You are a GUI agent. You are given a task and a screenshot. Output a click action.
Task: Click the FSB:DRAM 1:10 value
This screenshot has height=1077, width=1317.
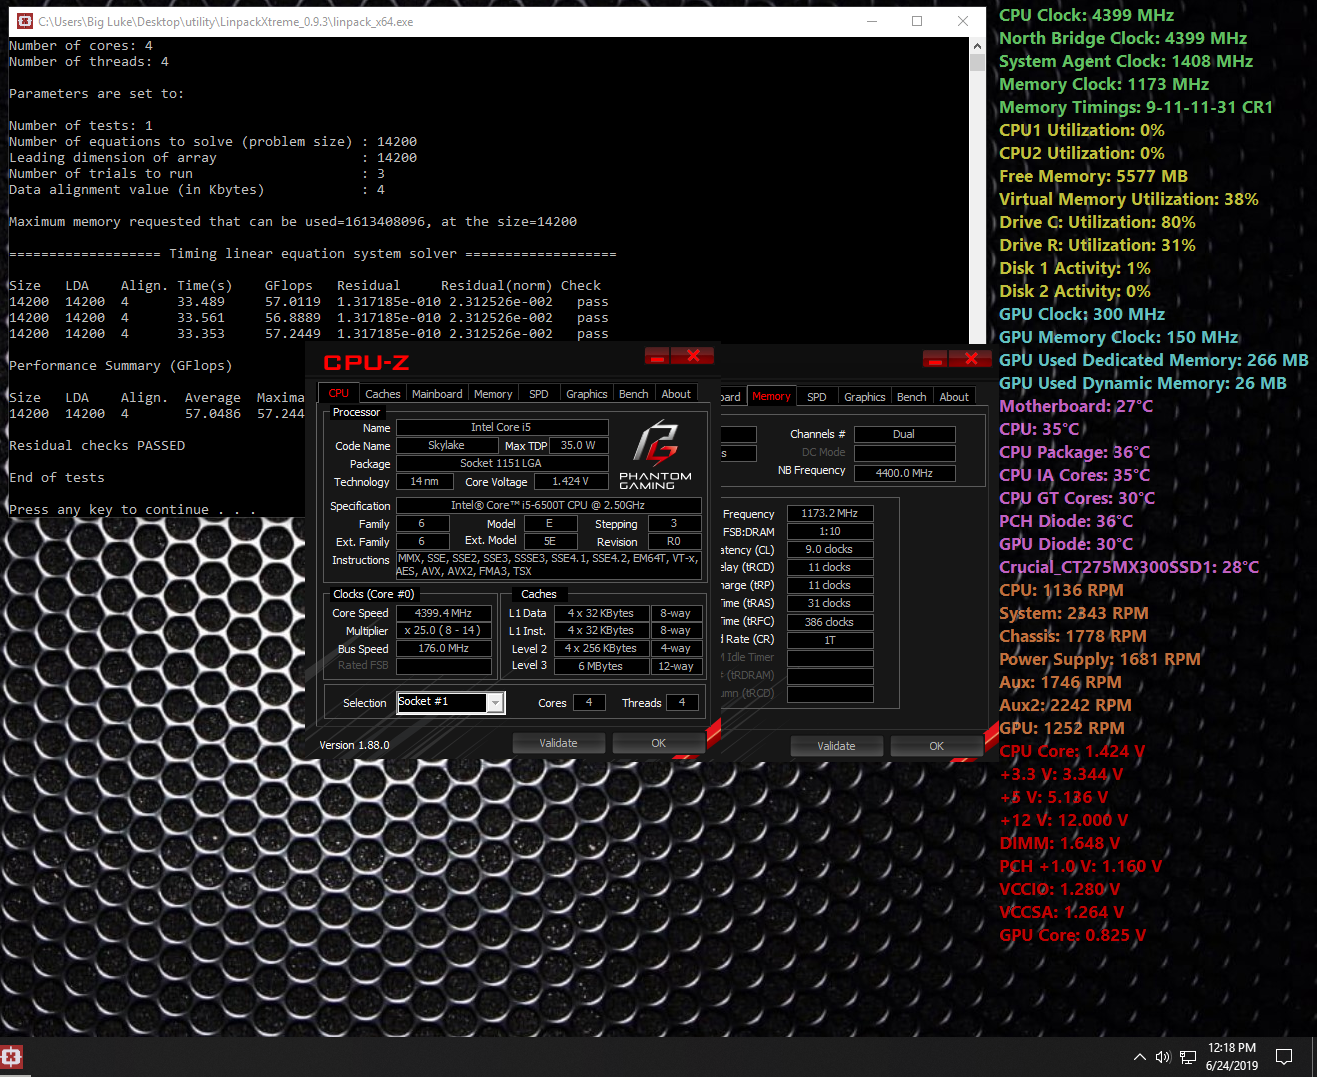(830, 531)
